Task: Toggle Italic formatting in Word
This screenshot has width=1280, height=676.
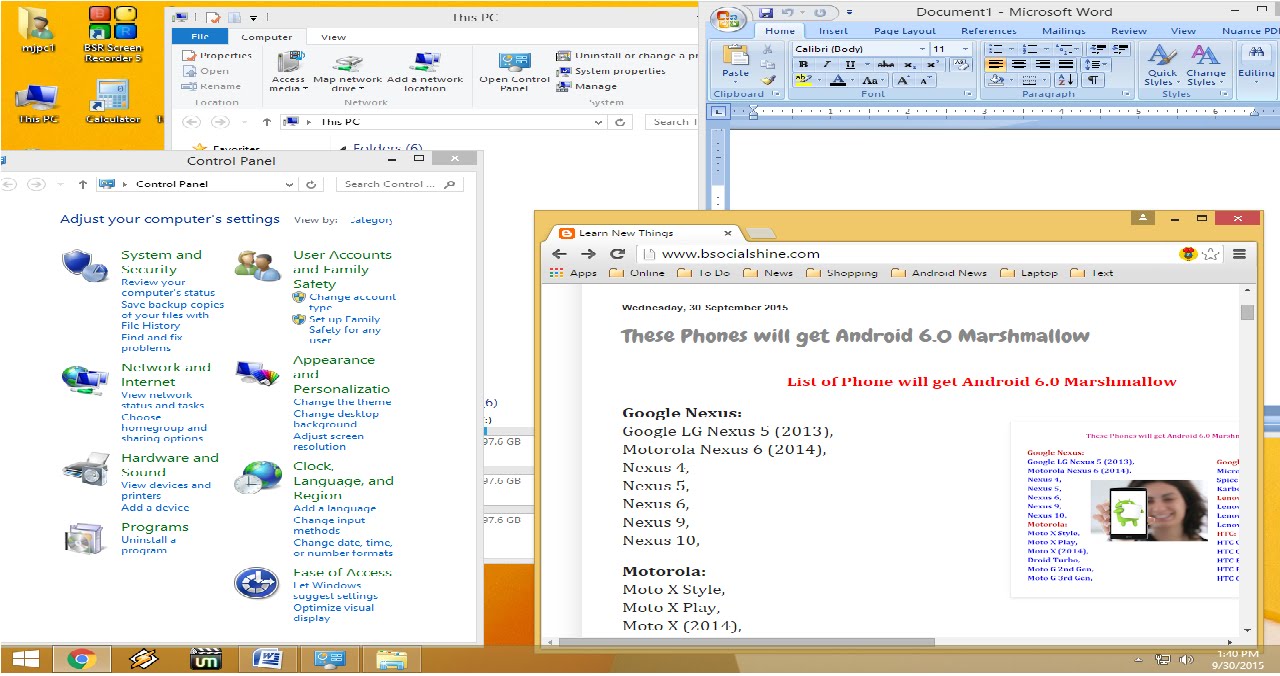Action: click(x=827, y=64)
